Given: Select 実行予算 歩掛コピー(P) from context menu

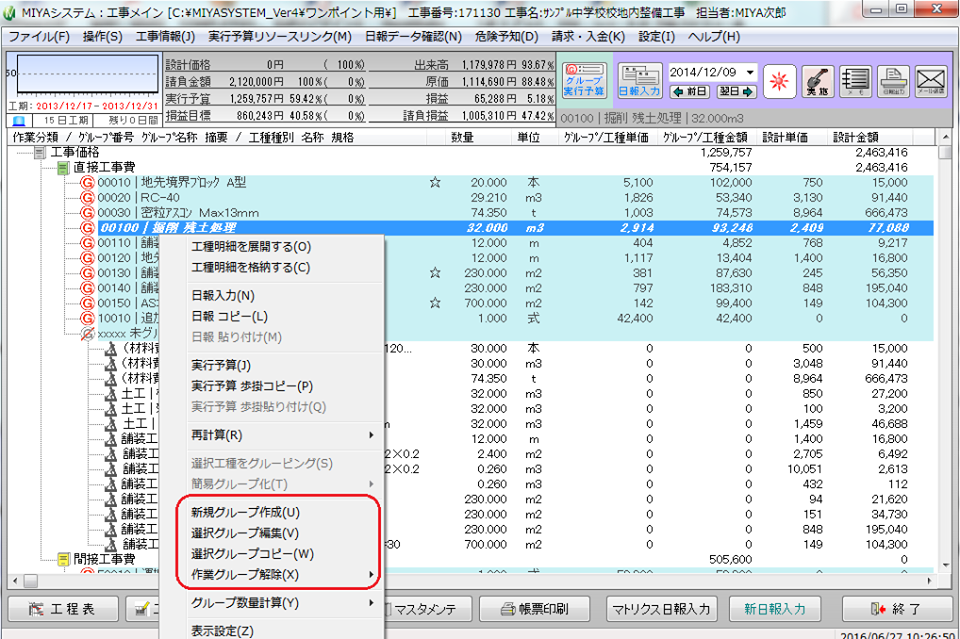Looking at the screenshot, I should point(271,386).
